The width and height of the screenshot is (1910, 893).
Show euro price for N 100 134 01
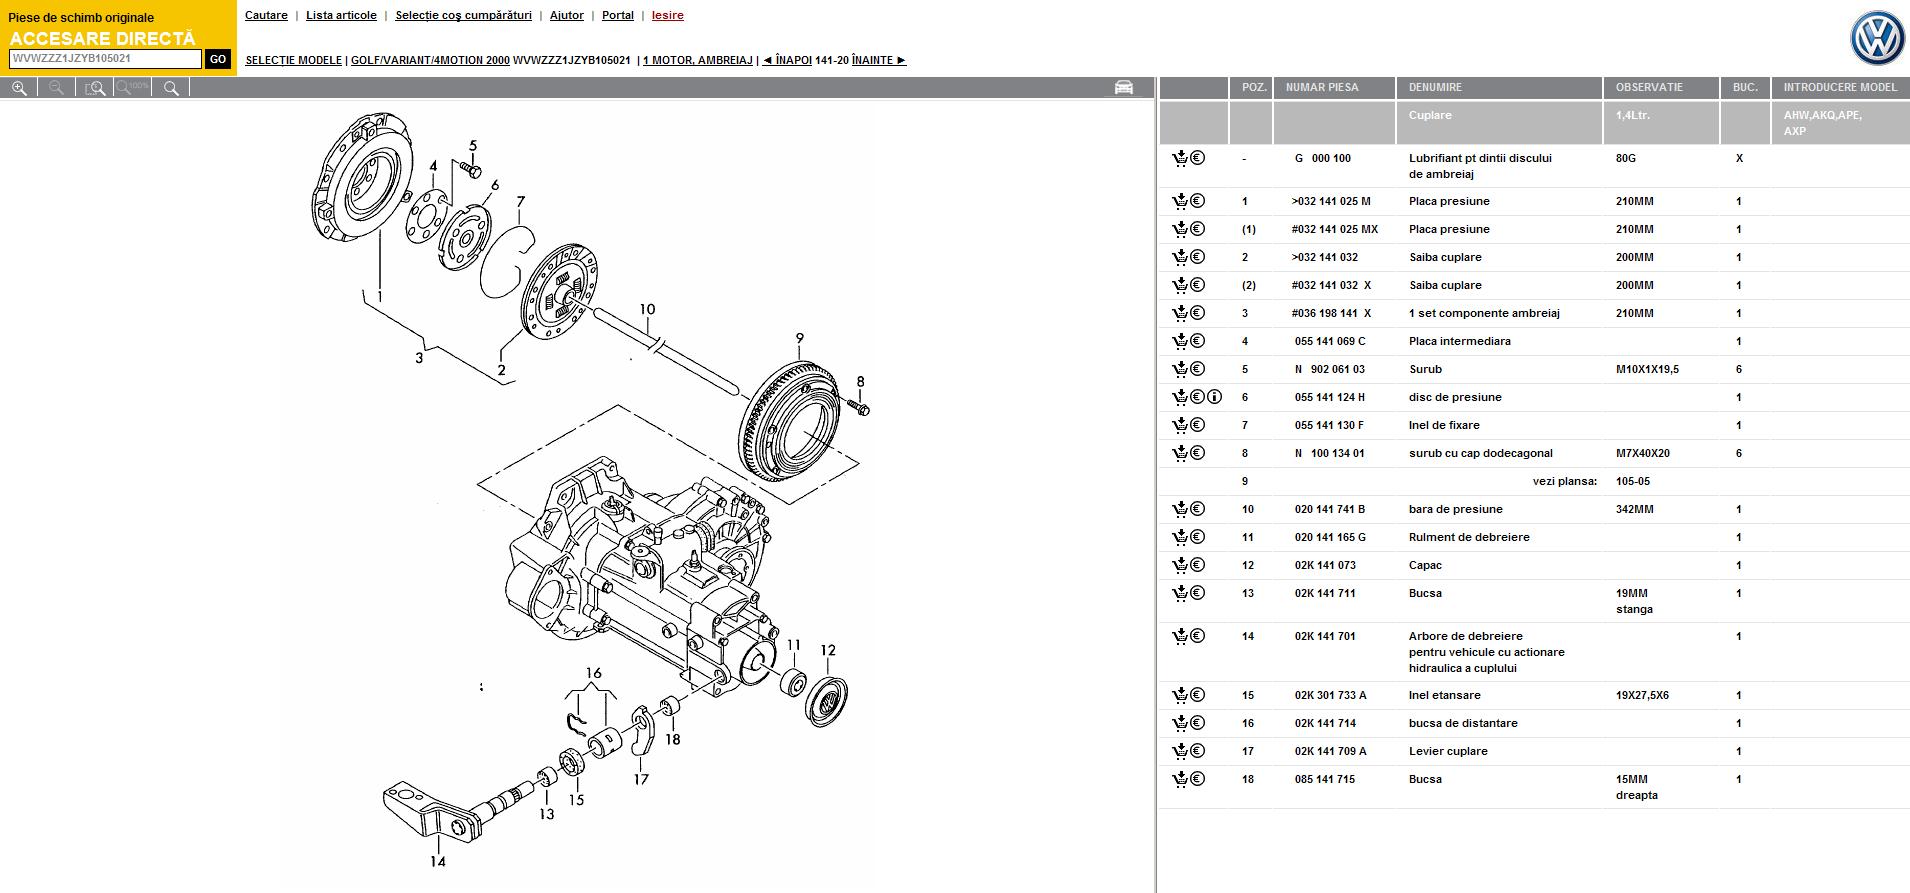tap(1197, 453)
